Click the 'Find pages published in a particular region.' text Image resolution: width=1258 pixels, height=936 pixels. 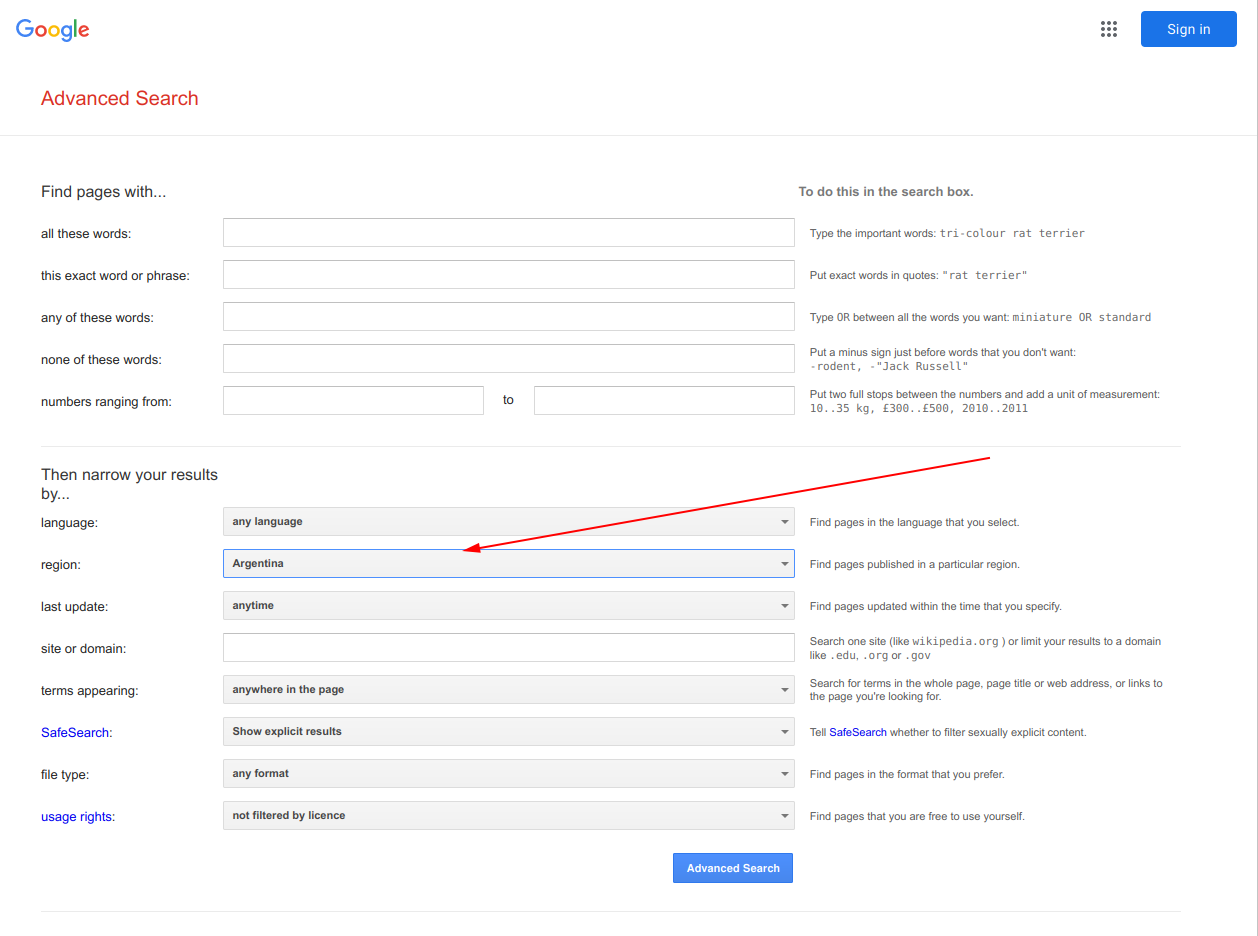pyautogui.click(x=915, y=564)
